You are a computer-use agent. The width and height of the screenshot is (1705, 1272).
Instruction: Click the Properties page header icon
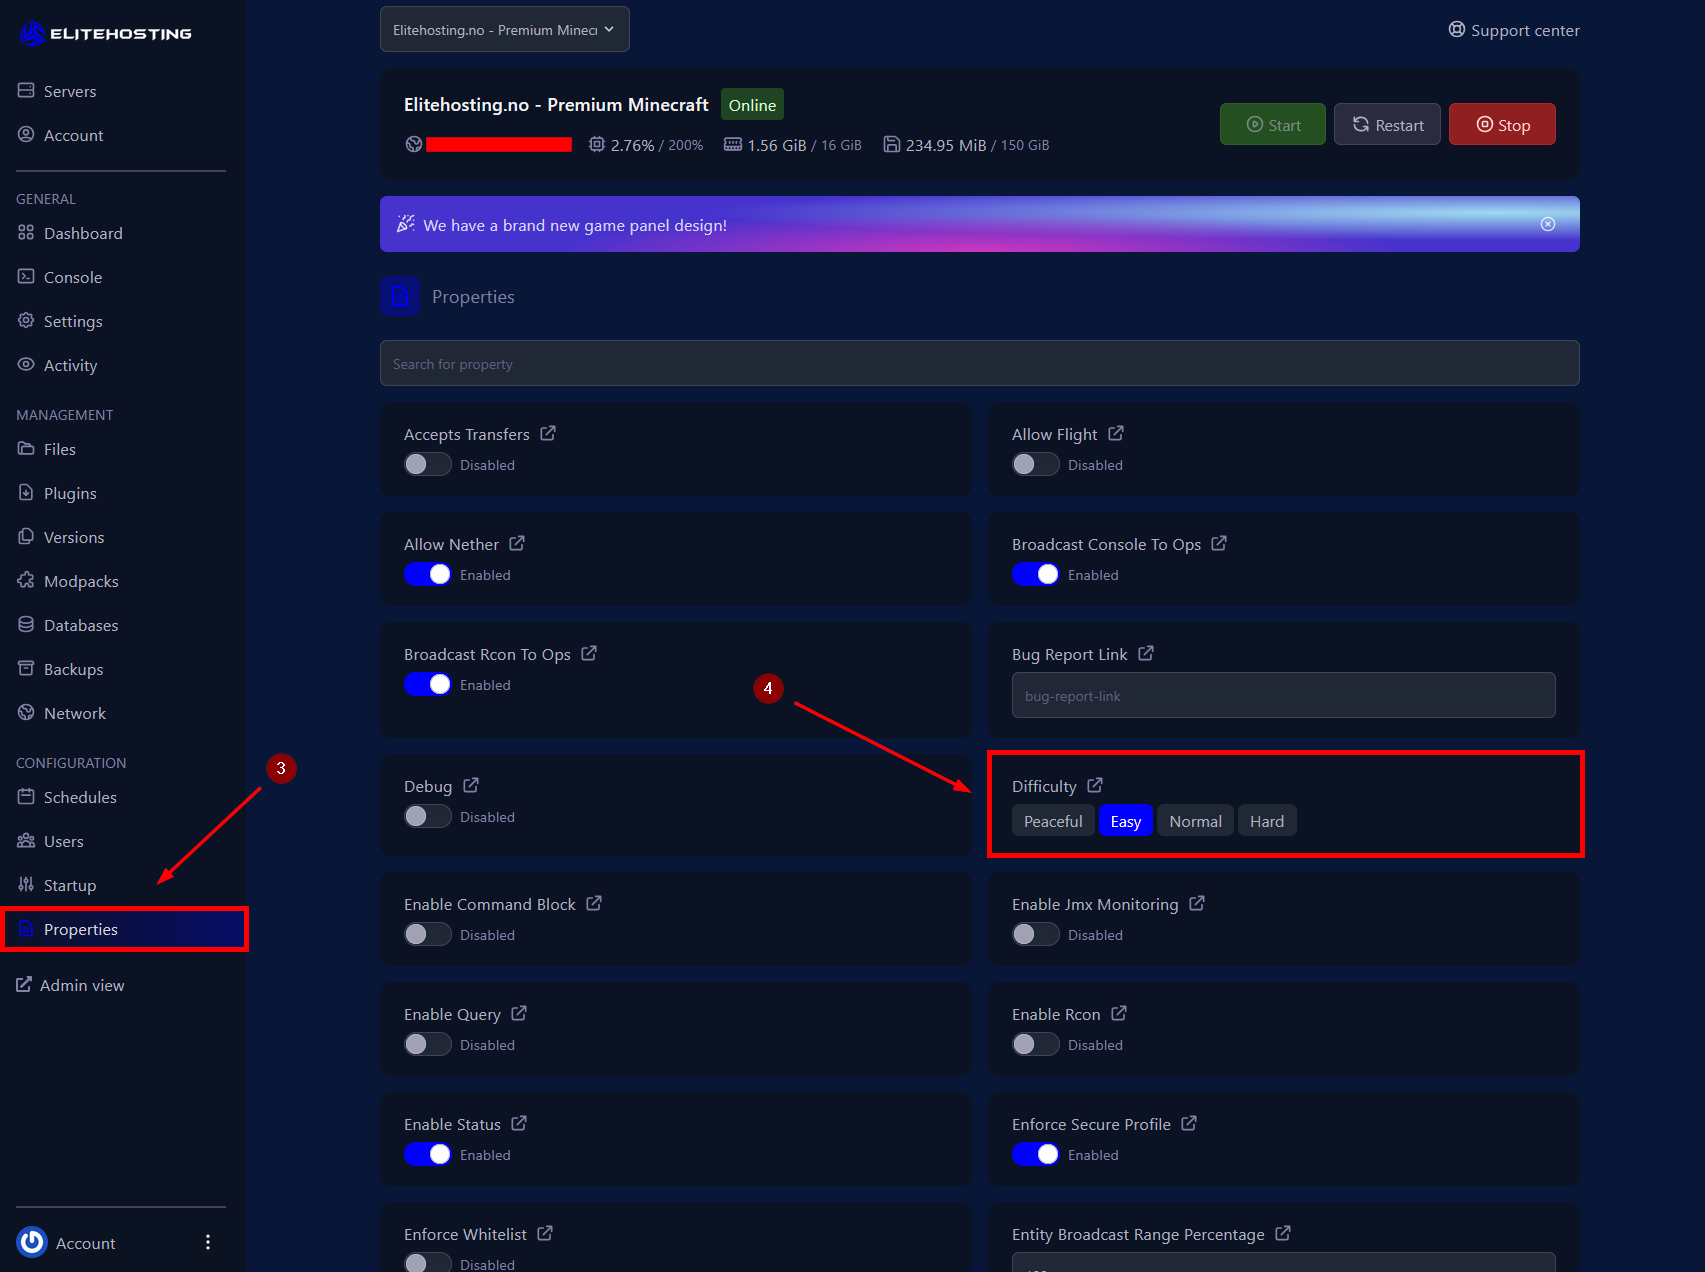(400, 296)
